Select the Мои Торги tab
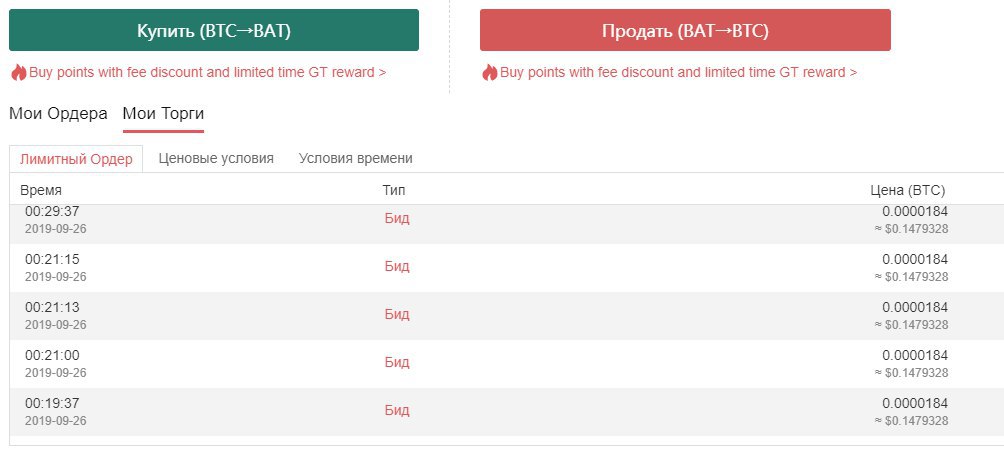This screenshot has height=466, width=1004. click(163, 113)
